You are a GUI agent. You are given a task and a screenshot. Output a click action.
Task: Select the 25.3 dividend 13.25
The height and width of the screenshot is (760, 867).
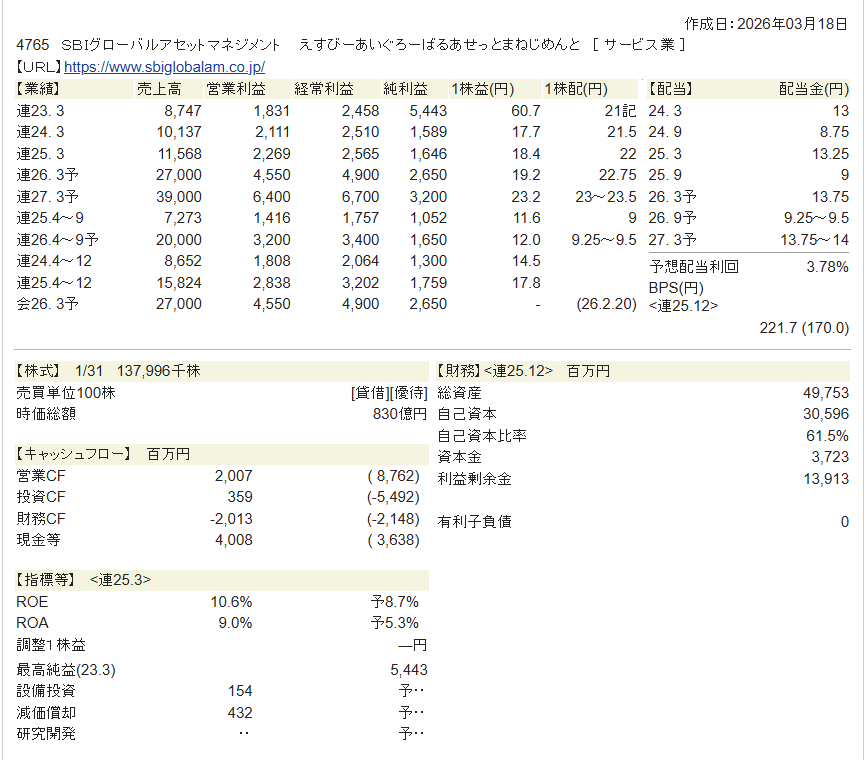(831, 153)
